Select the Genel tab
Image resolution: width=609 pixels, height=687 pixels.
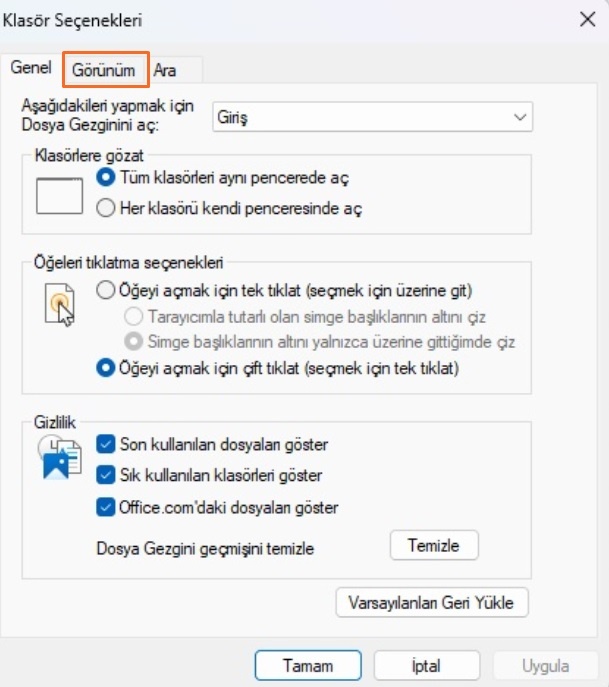tap(31, 69)
